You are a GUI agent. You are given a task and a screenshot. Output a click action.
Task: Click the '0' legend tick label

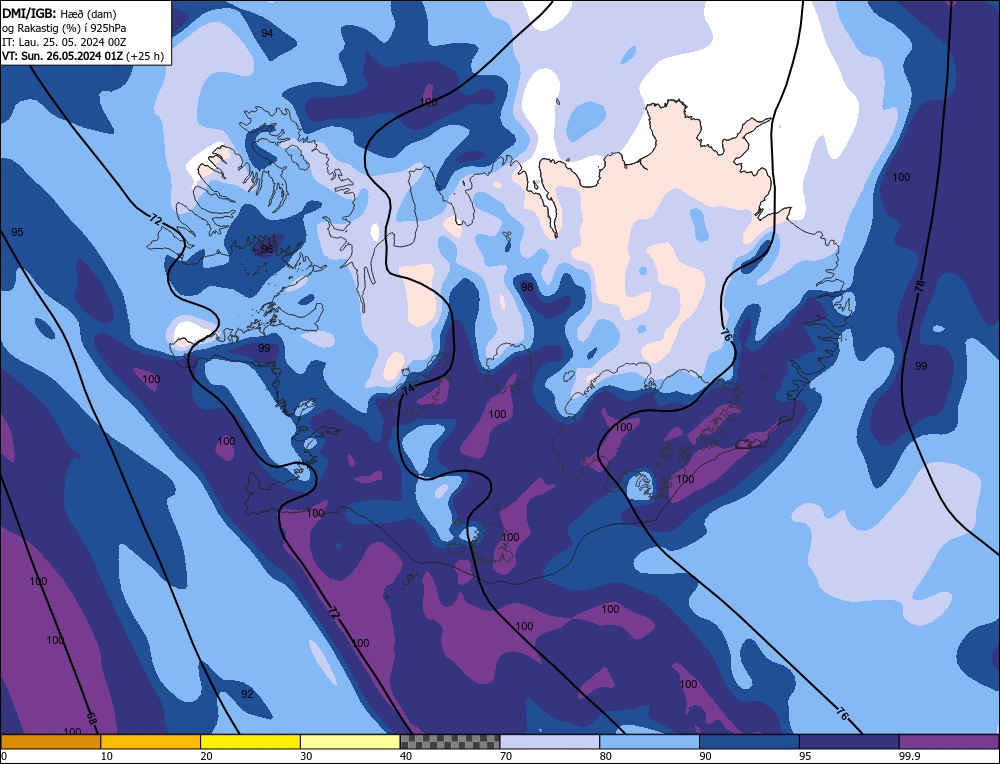4,756
